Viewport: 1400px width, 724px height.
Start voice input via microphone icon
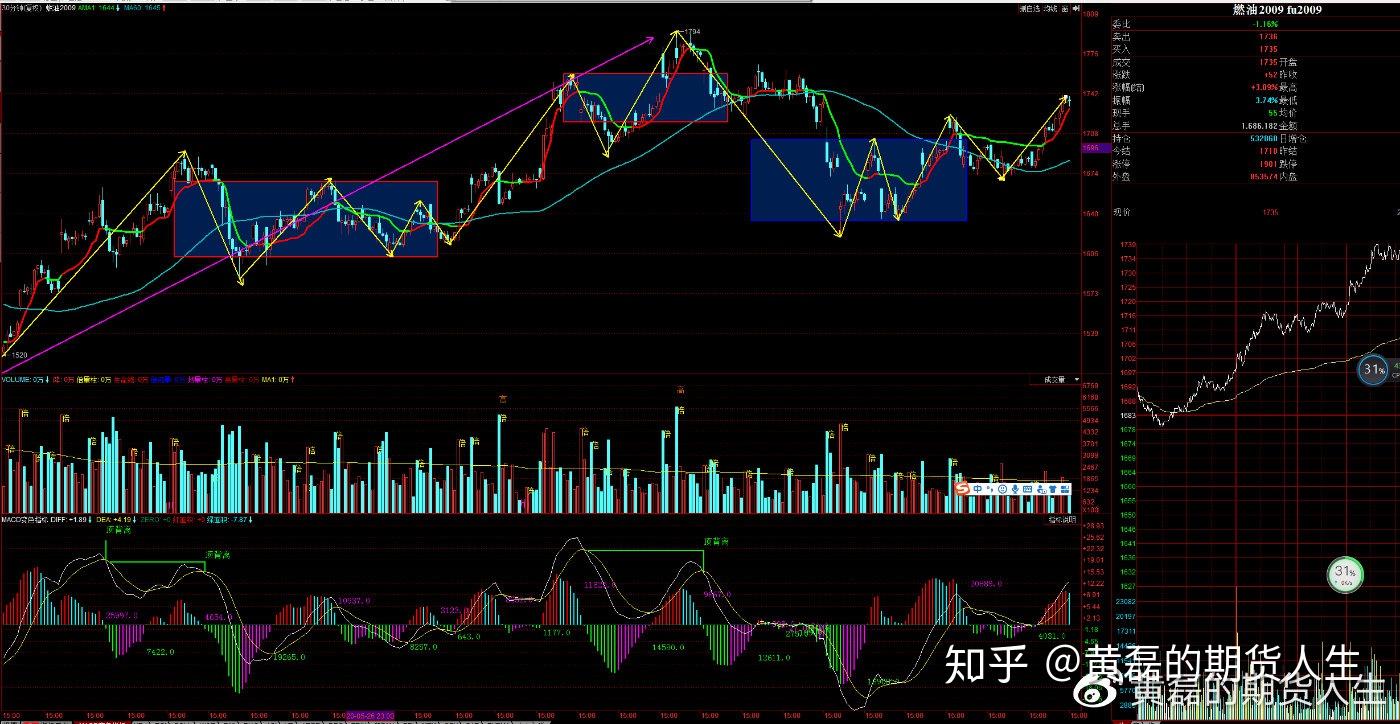coord(1015,489)
